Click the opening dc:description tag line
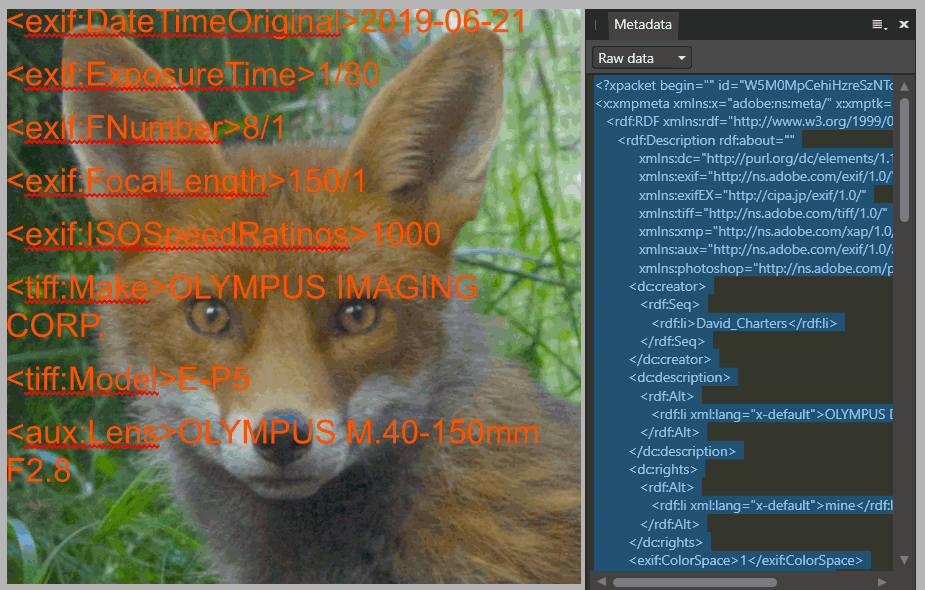Screen dimensions: 925x590 682,377
